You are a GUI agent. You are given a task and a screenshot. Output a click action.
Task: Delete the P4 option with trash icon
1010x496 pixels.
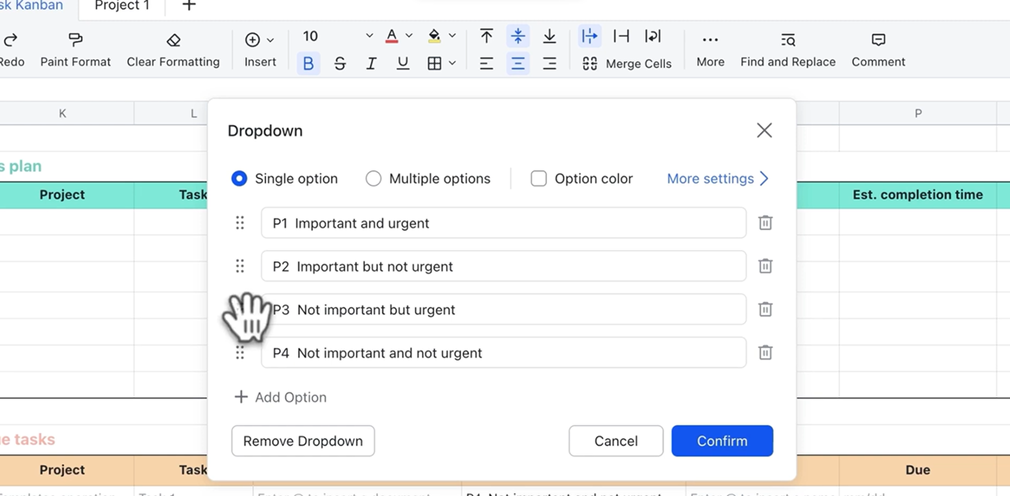click(x=765, y=353)
